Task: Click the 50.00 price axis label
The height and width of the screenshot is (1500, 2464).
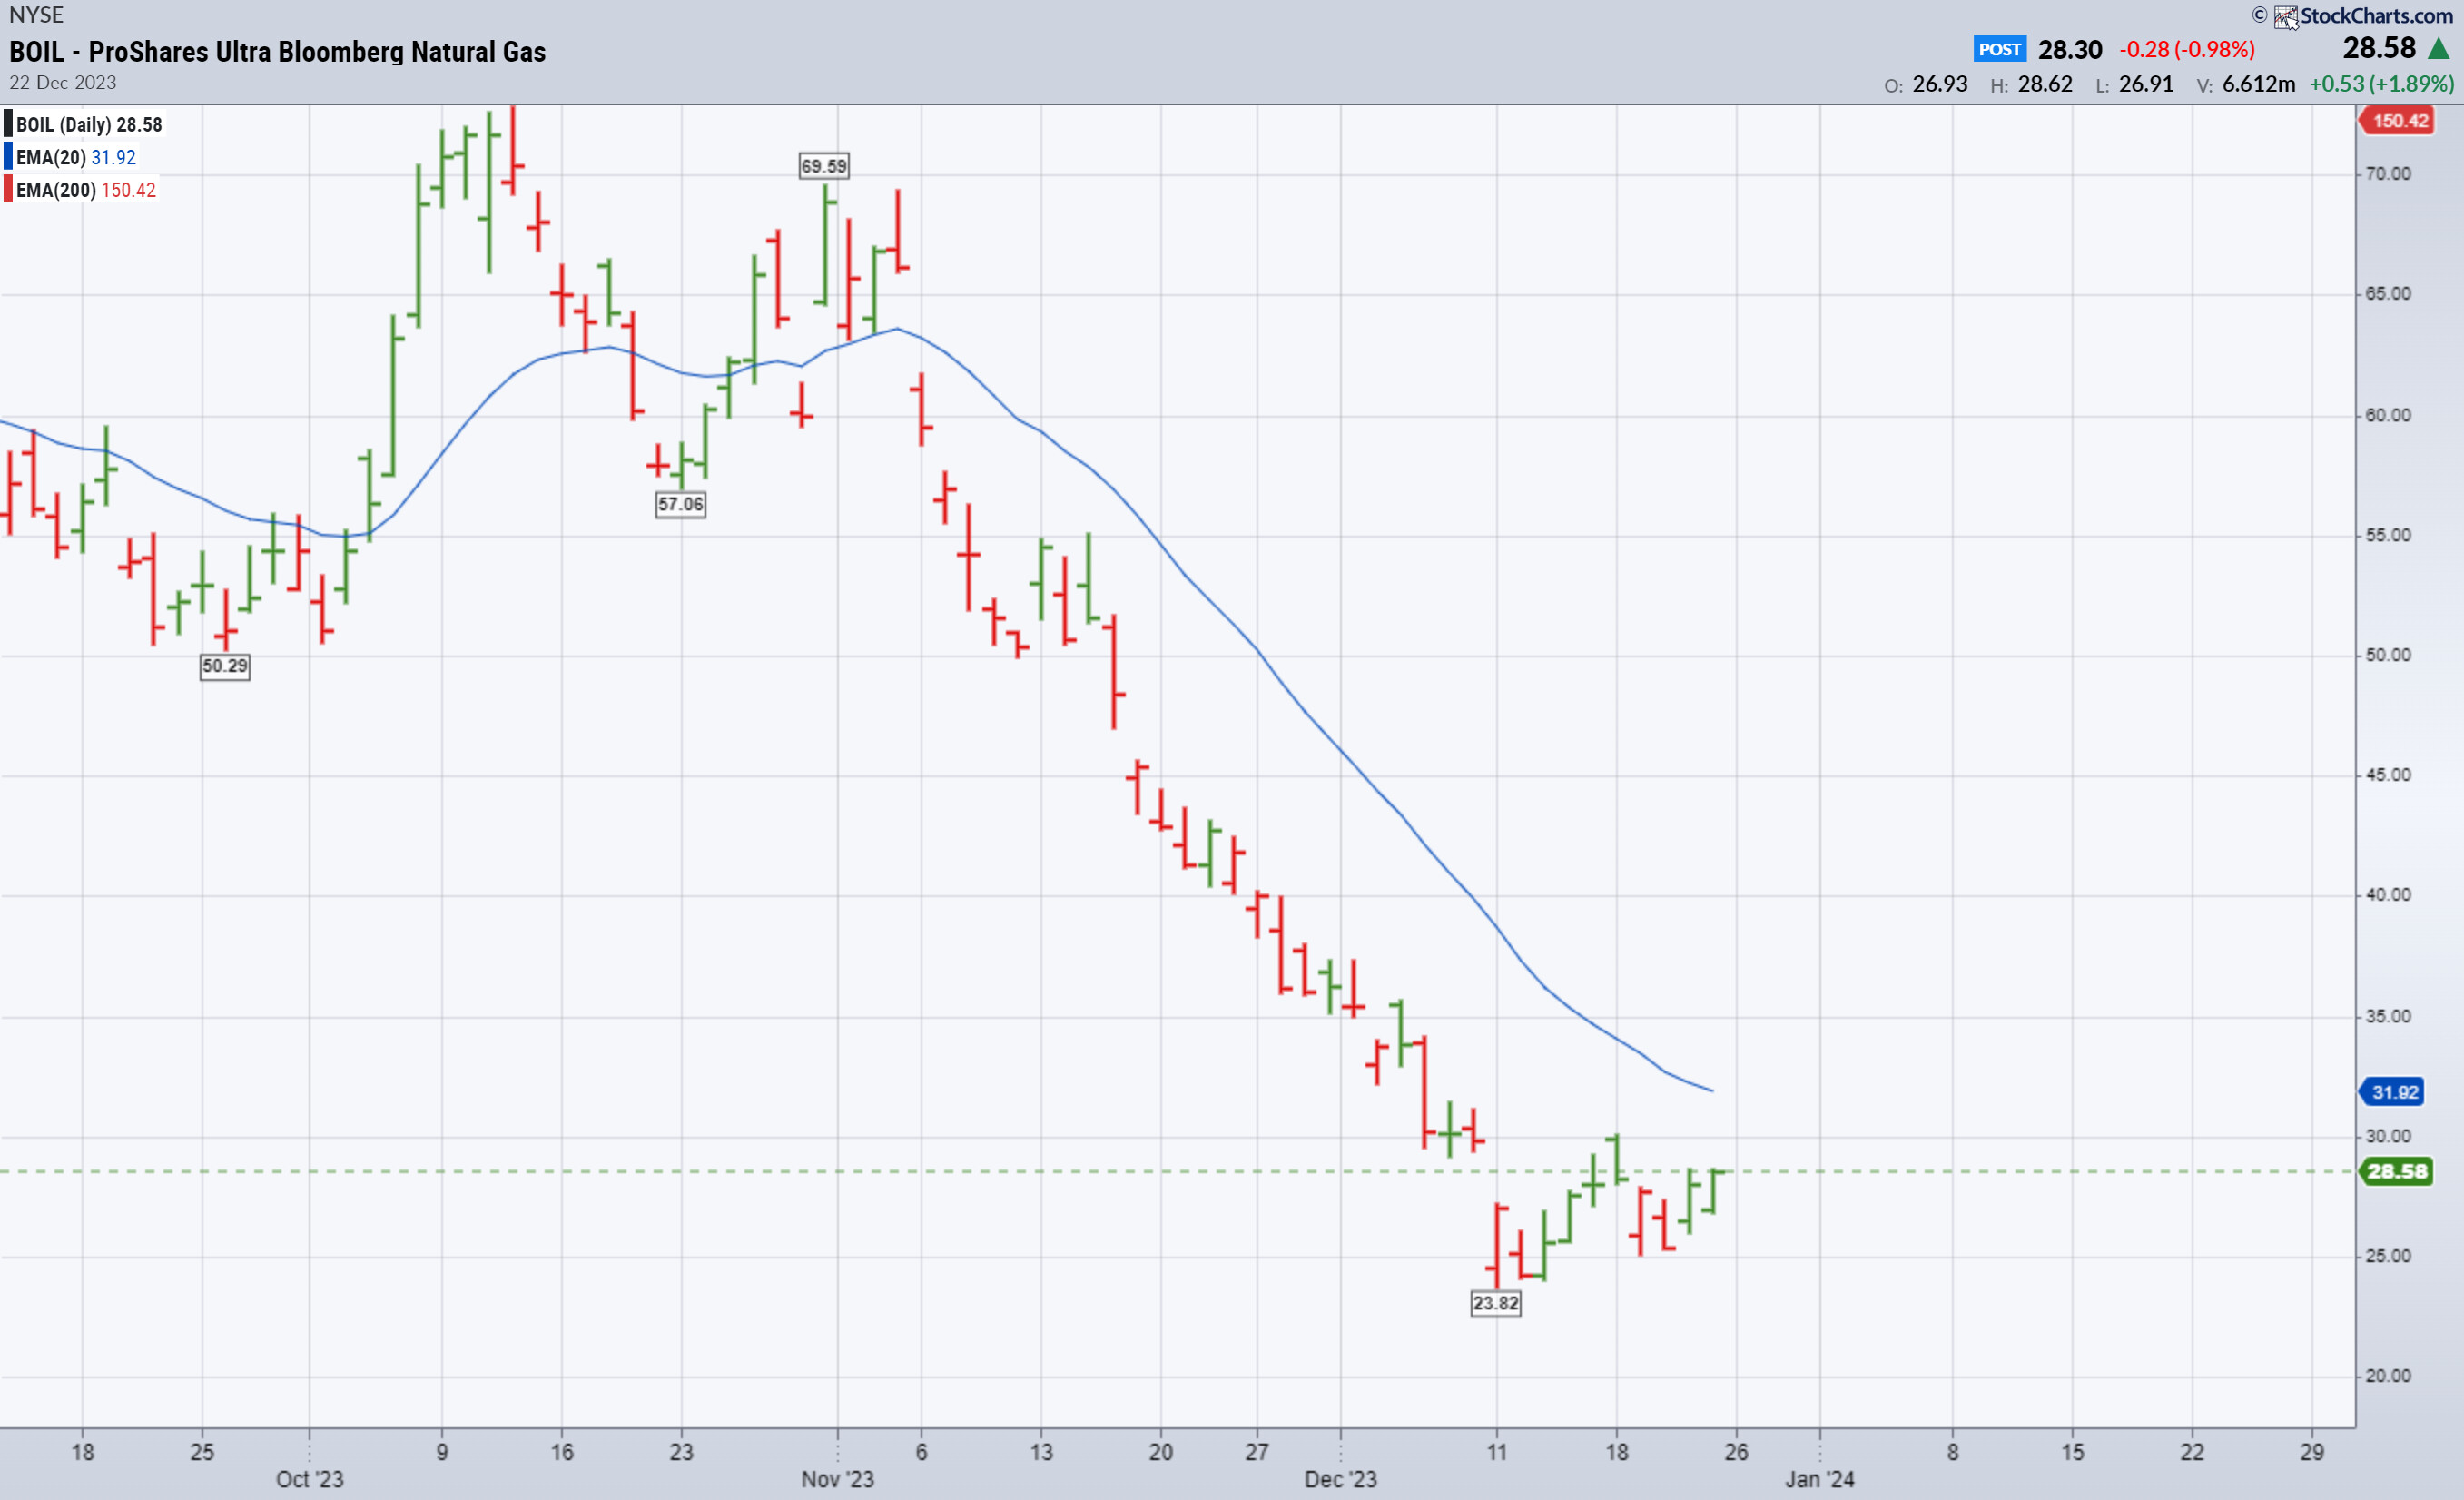Action: tap(2388, 655)
